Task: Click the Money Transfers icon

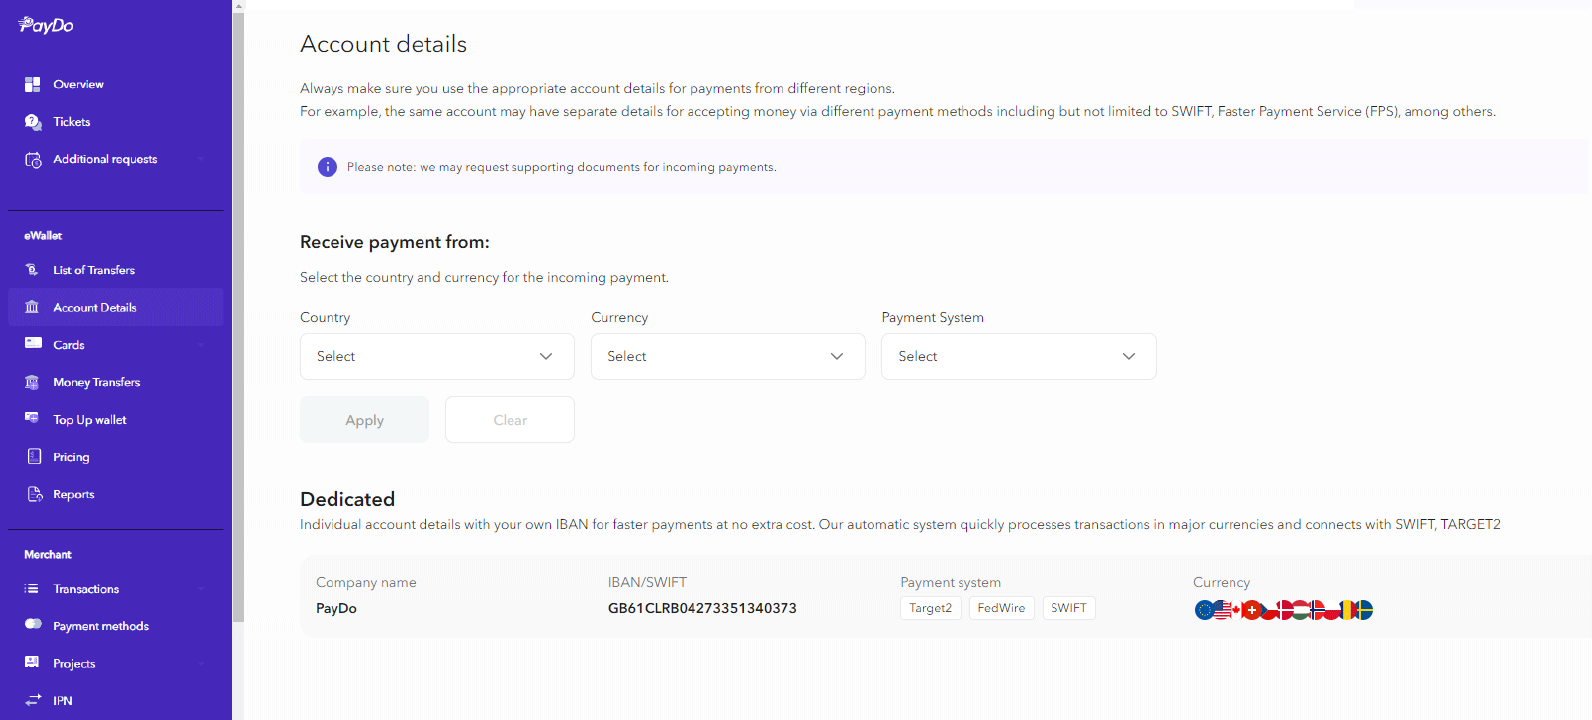Action: coord(33,382)
